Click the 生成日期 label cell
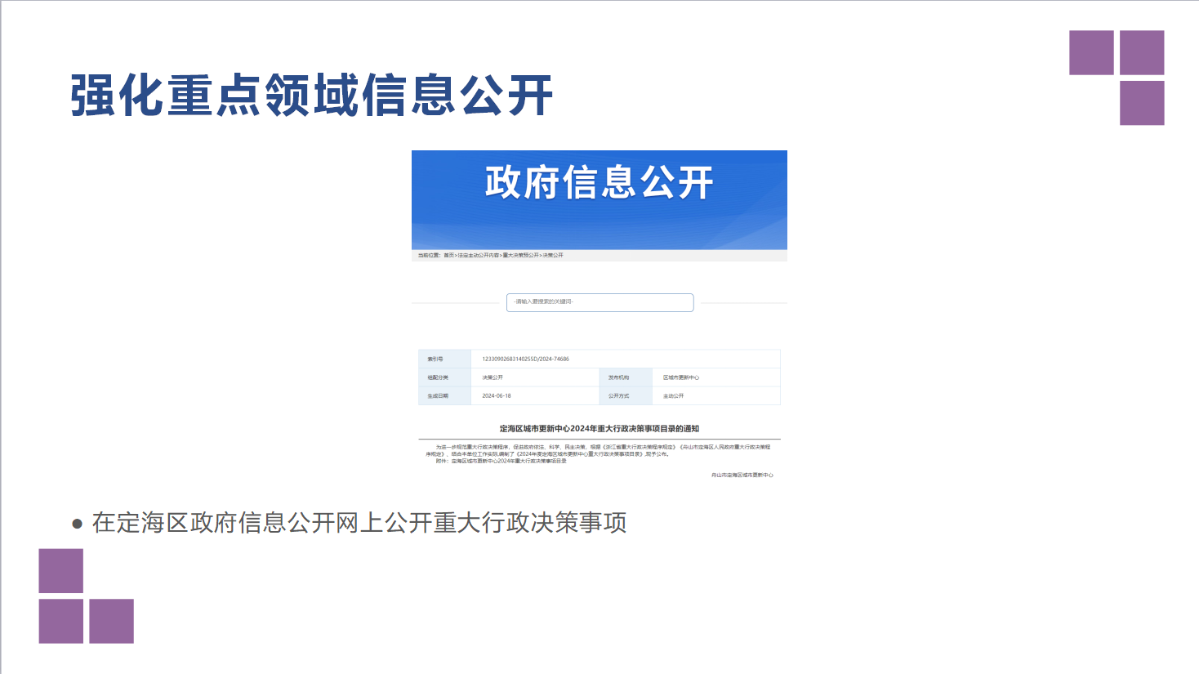1199x674 pixels. 438,396
